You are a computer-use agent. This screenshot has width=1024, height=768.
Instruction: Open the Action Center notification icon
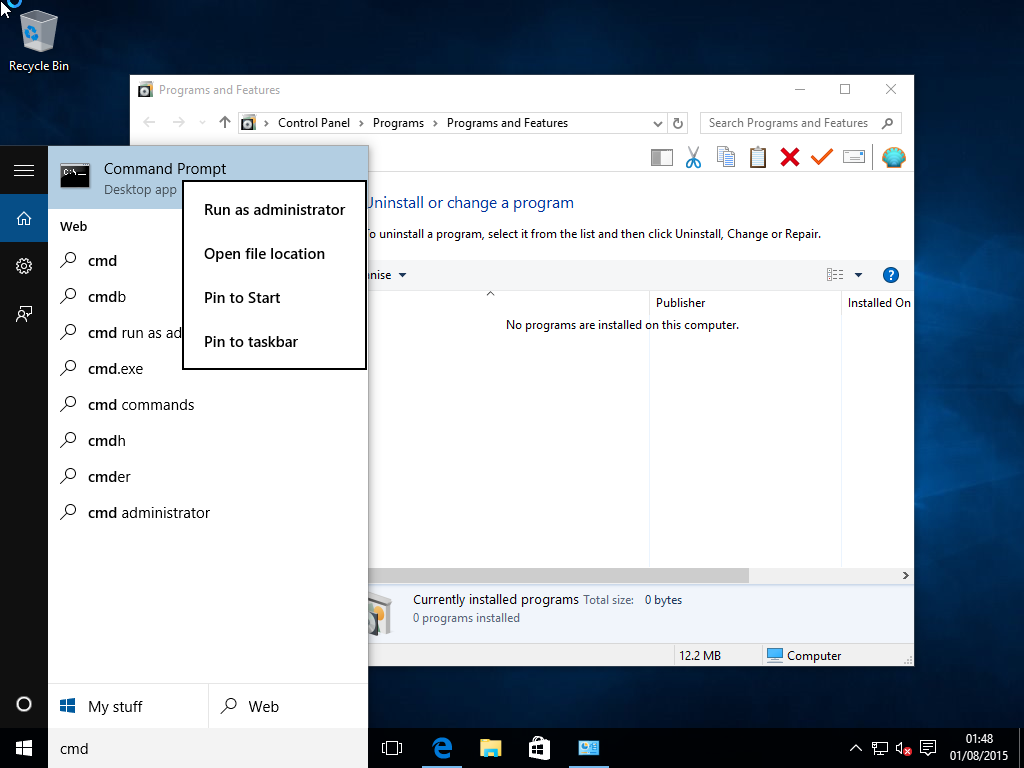927,748
